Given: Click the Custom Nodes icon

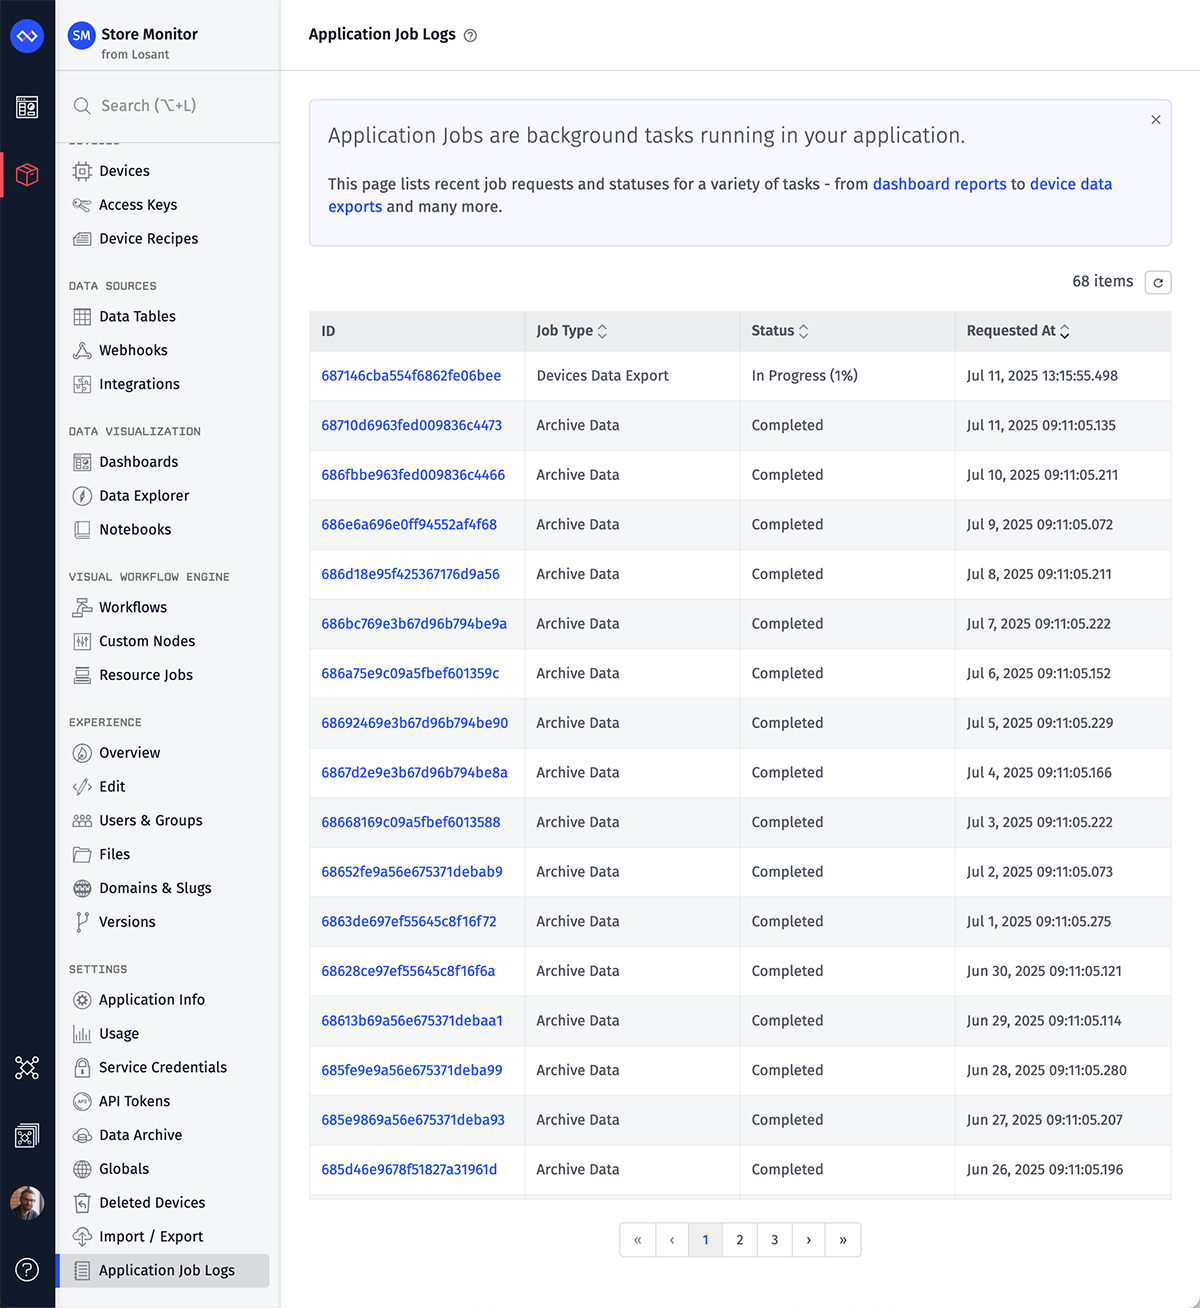Looking at the screenshot, I should point(82,641).
